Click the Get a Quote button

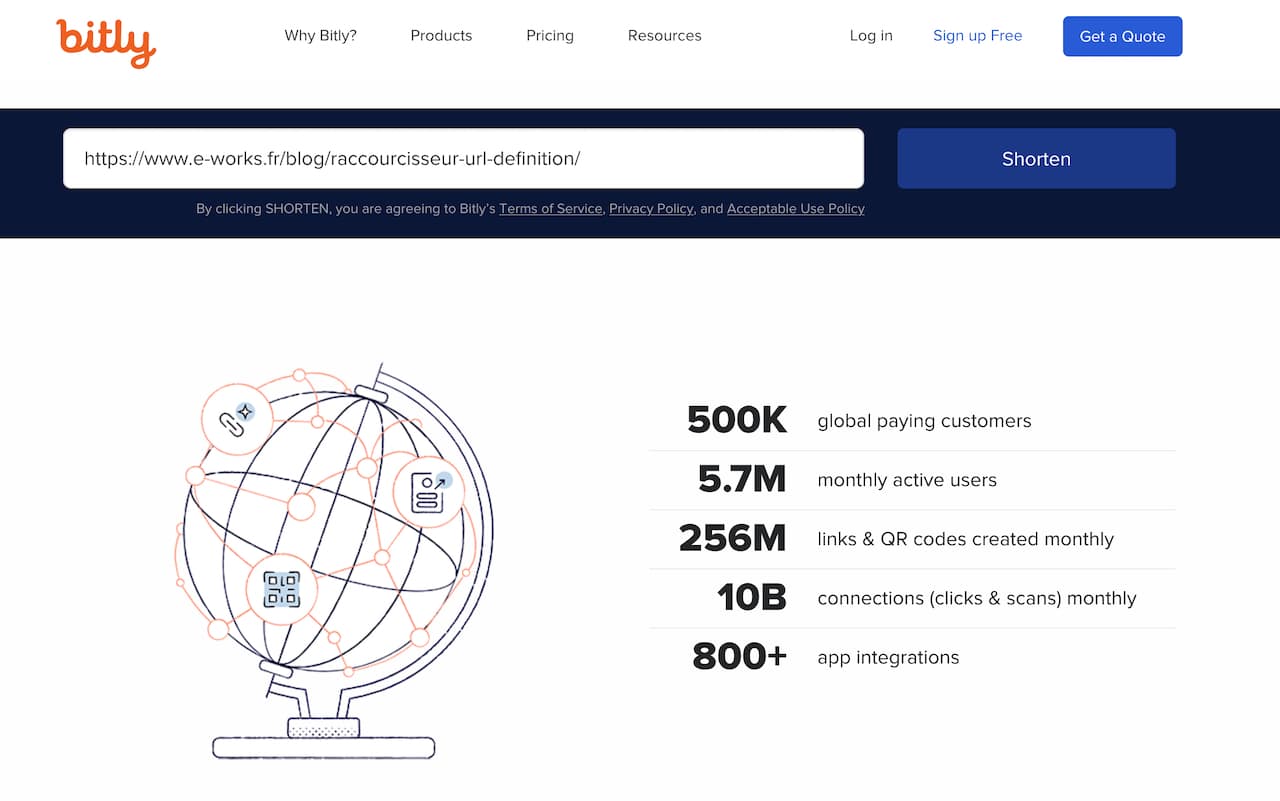click(1122, 36)
